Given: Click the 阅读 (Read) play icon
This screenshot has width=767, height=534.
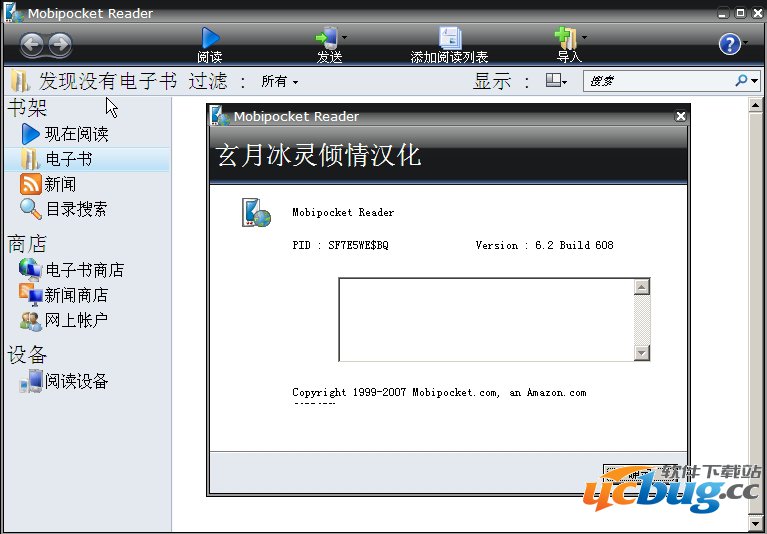Looking at the screenshot, I should point(210,38).
